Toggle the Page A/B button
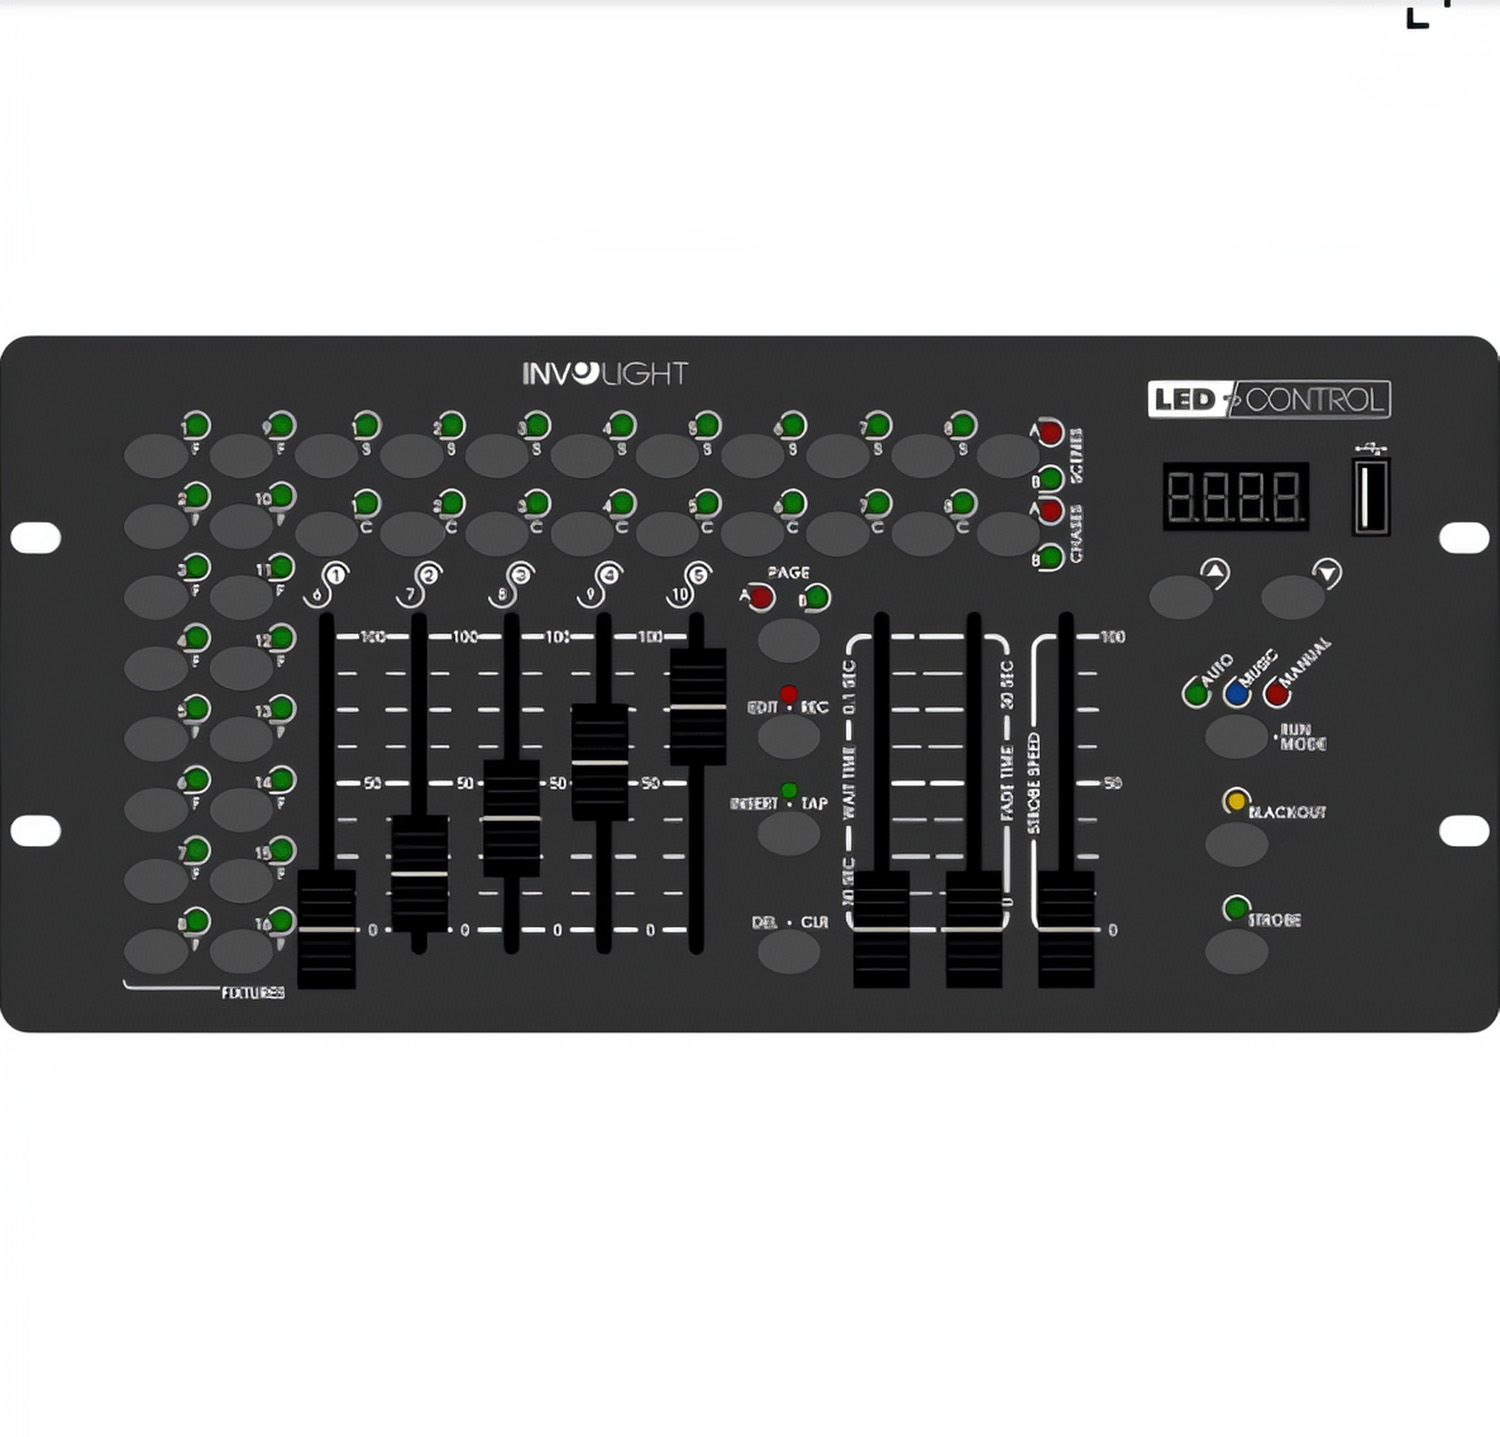This screenshot has width=1500, height=1437. click(788, 640)
